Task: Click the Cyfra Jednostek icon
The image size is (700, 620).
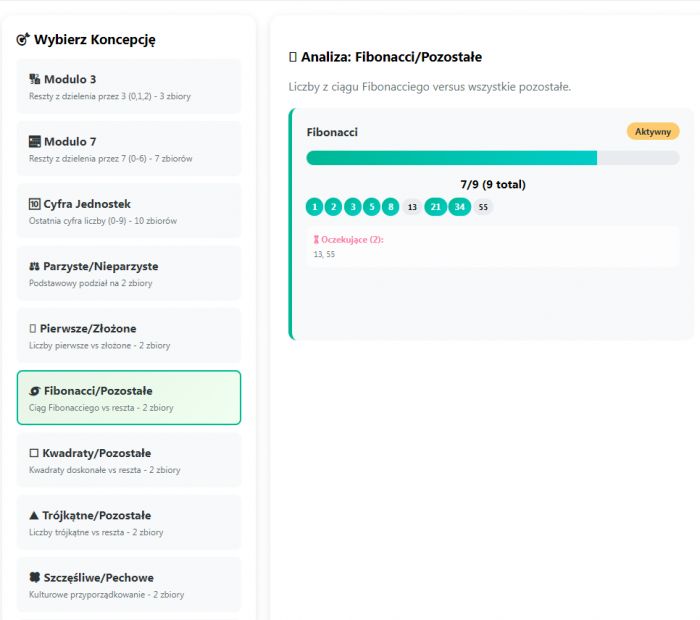Action: [x=35, y=204]
